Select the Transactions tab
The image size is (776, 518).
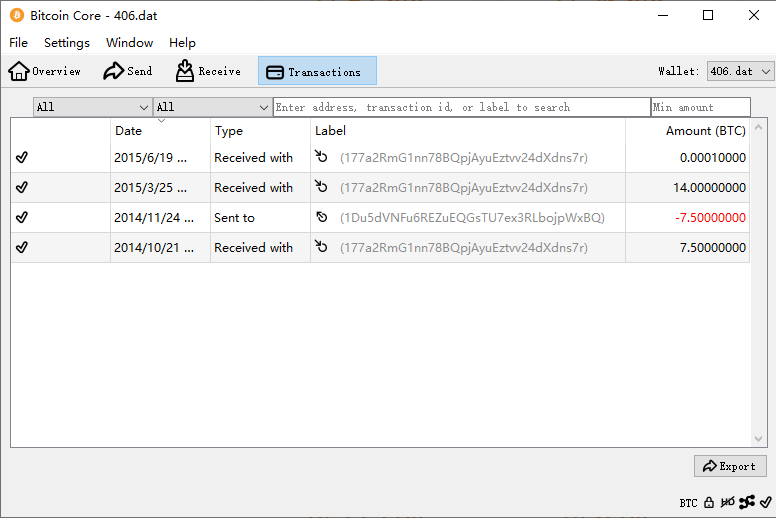317,71
